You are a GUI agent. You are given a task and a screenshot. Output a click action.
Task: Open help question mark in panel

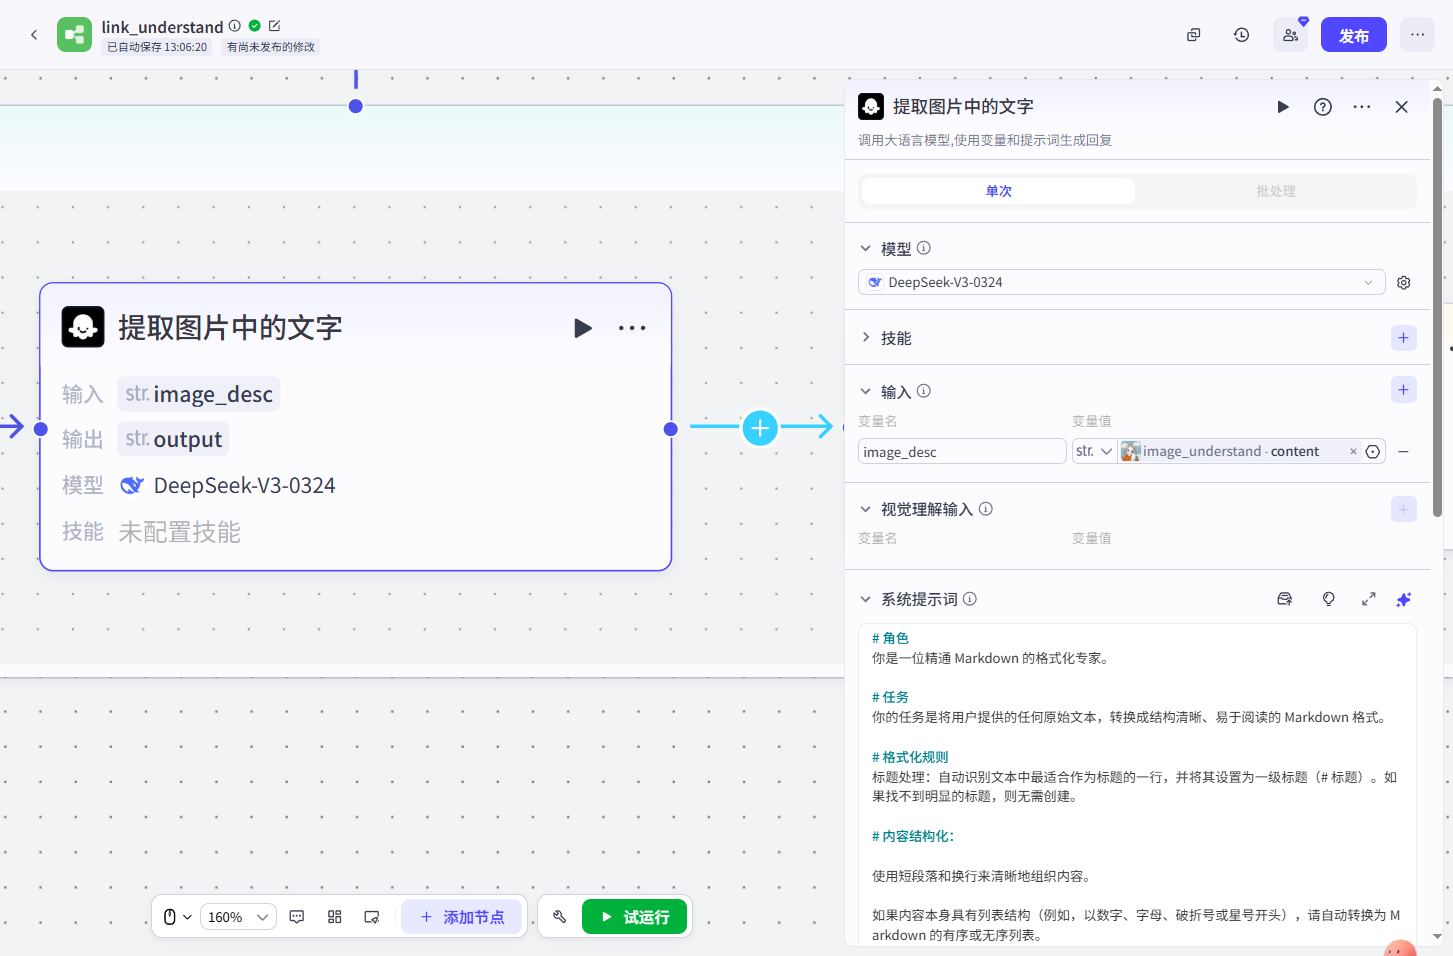click(x=1323, y=107)
